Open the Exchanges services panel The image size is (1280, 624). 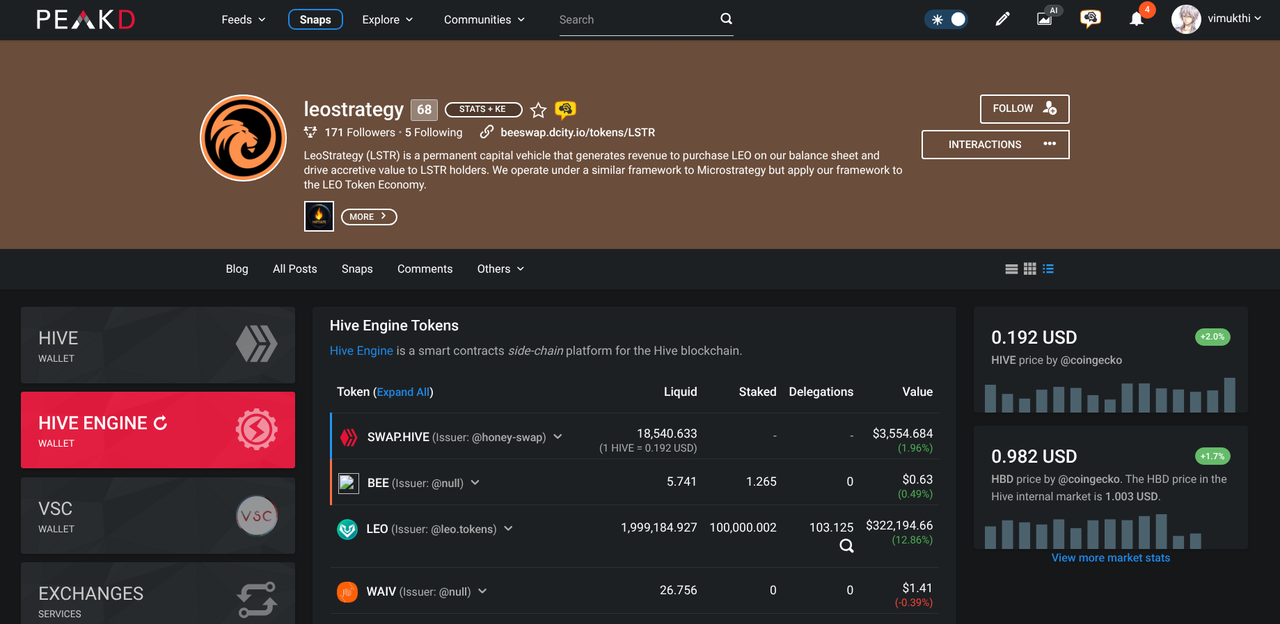(158, 594)
